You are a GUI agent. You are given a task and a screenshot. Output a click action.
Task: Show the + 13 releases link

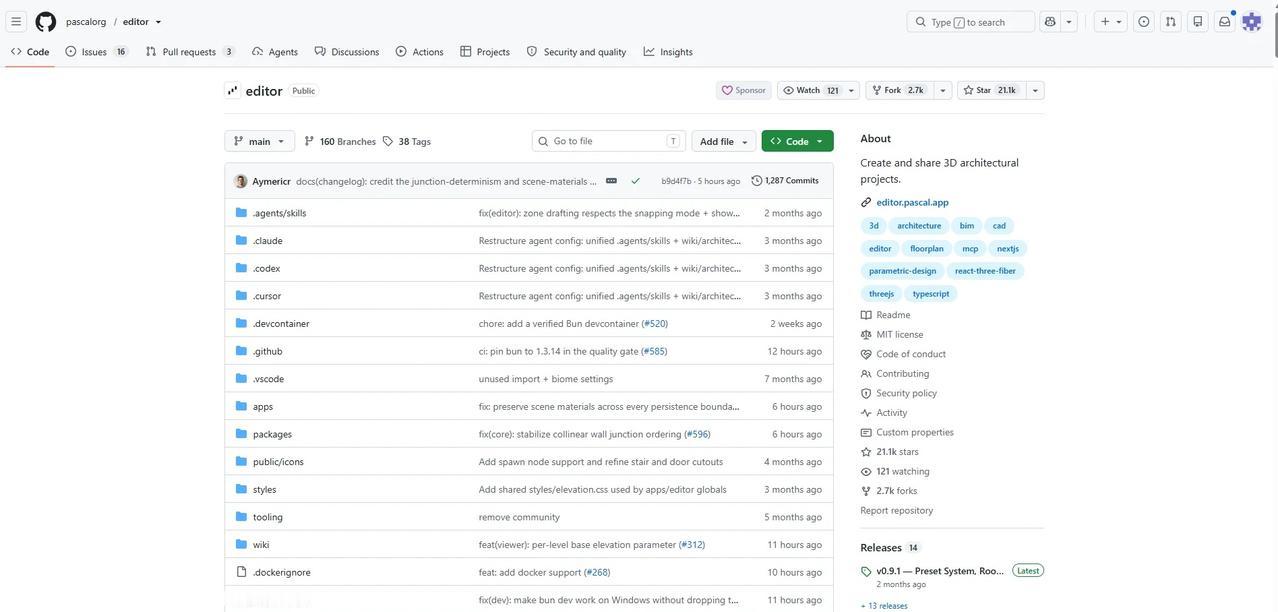(884, 606)
